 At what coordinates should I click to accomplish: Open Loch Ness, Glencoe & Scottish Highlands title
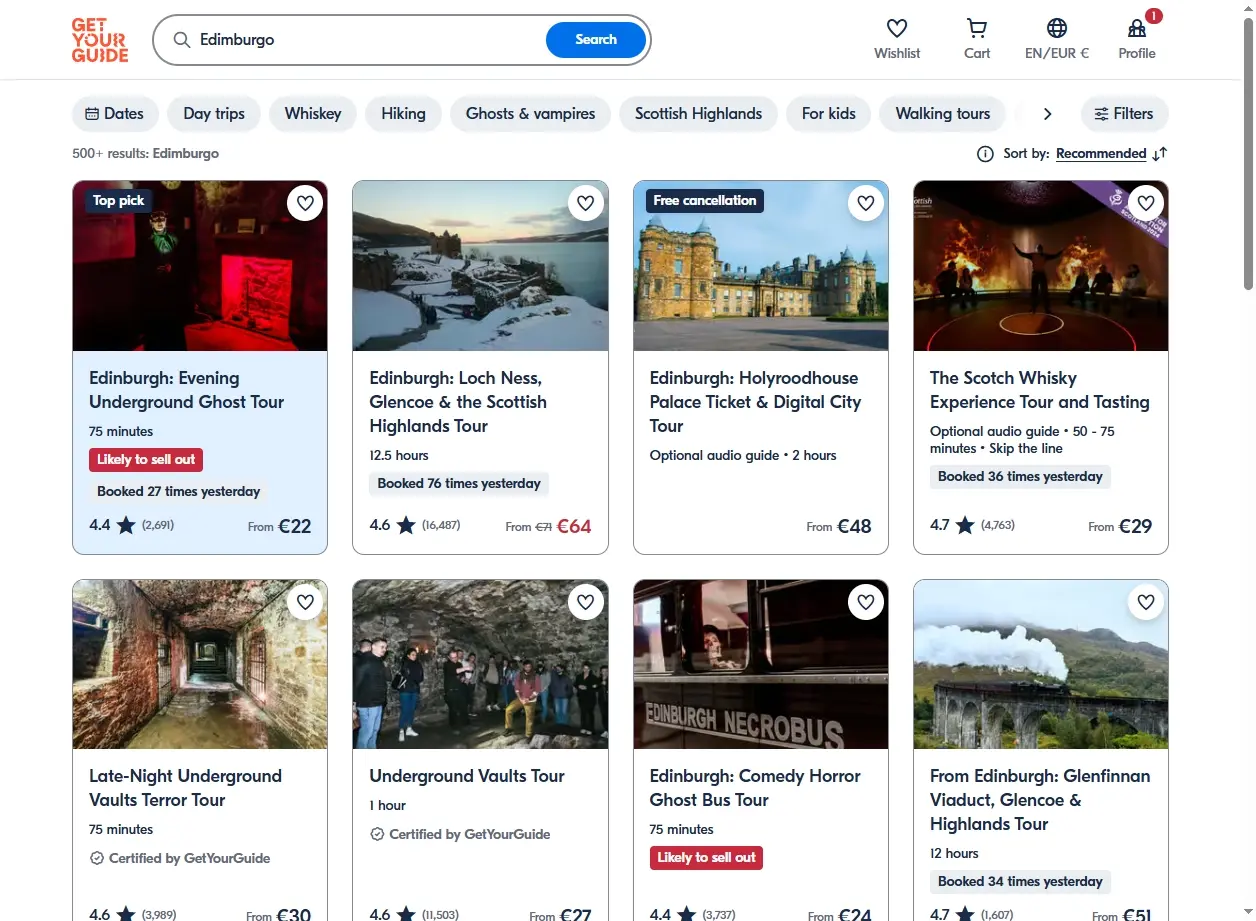458,402
